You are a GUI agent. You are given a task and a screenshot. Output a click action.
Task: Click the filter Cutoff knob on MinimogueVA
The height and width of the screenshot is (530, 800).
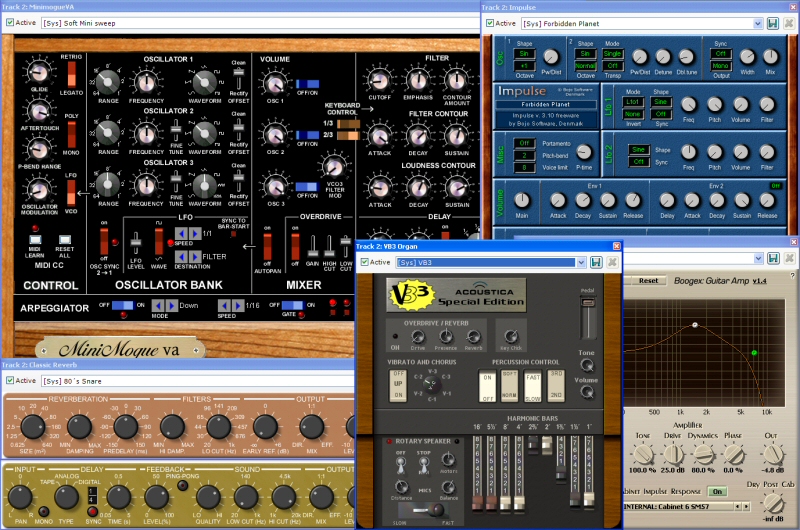click(379, 81)
